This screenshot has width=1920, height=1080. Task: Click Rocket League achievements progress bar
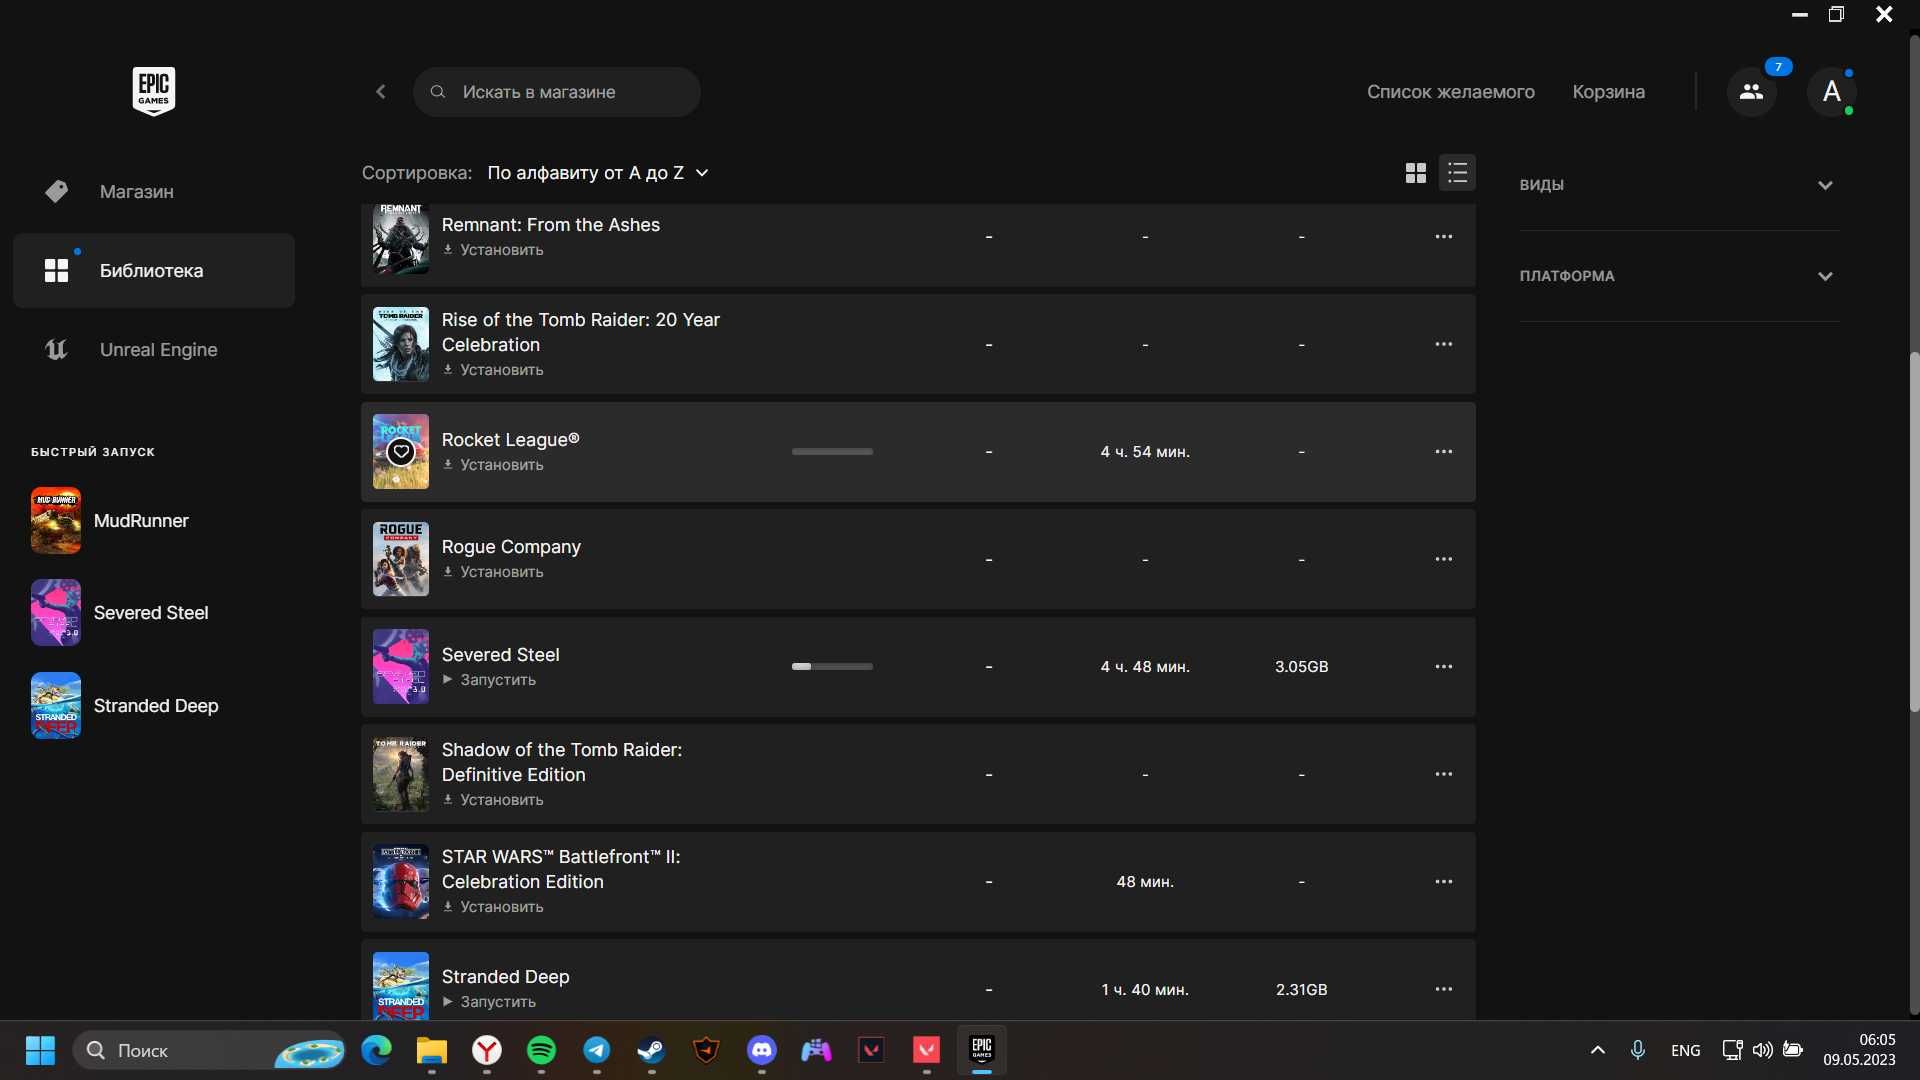point(832,452)
